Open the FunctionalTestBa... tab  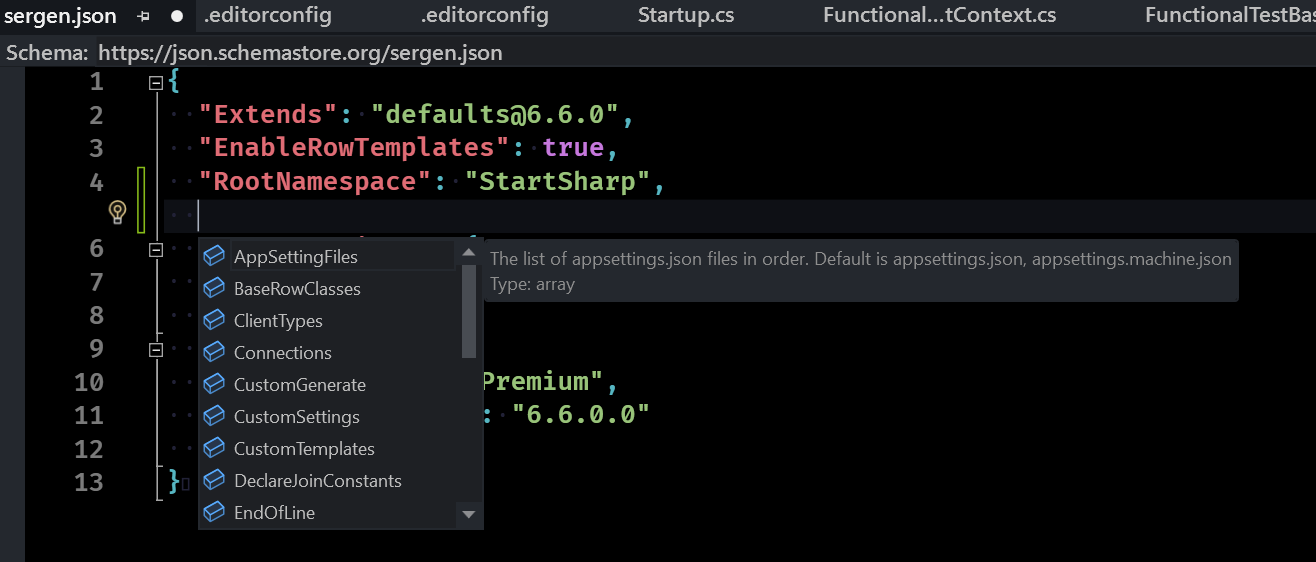pyautogui.click(x=1230, y=15)
